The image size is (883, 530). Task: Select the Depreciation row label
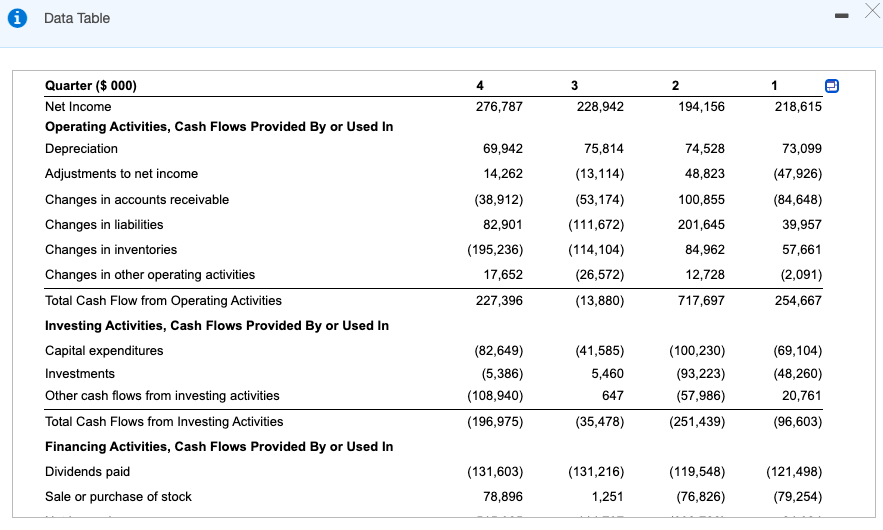pos(82,149)
